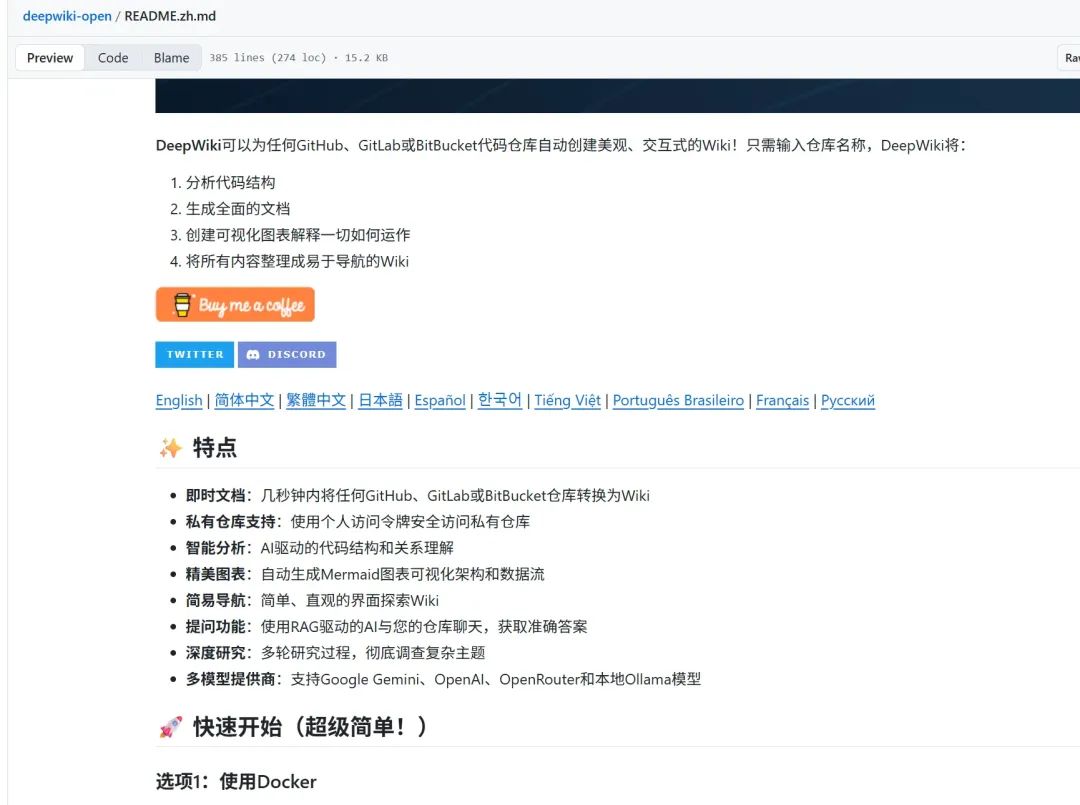Click list item 将所有内容整理成易于导航的Wiki

coord(298,261)
